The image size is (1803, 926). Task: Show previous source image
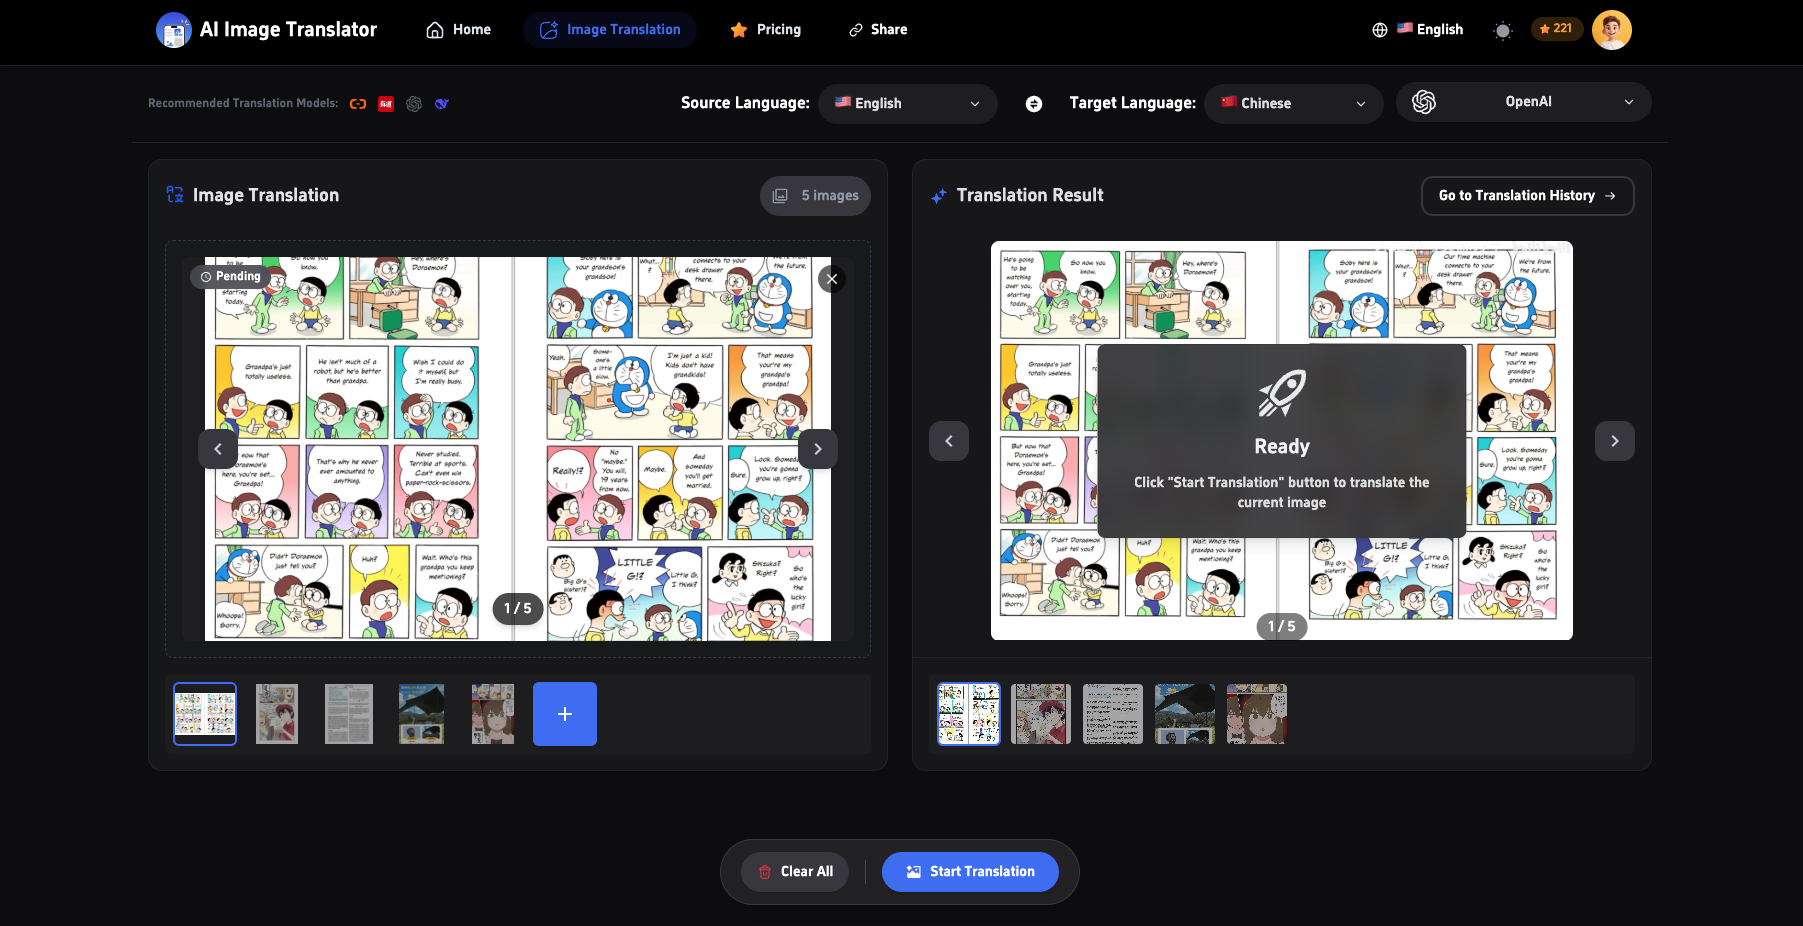tap(218, 449)
